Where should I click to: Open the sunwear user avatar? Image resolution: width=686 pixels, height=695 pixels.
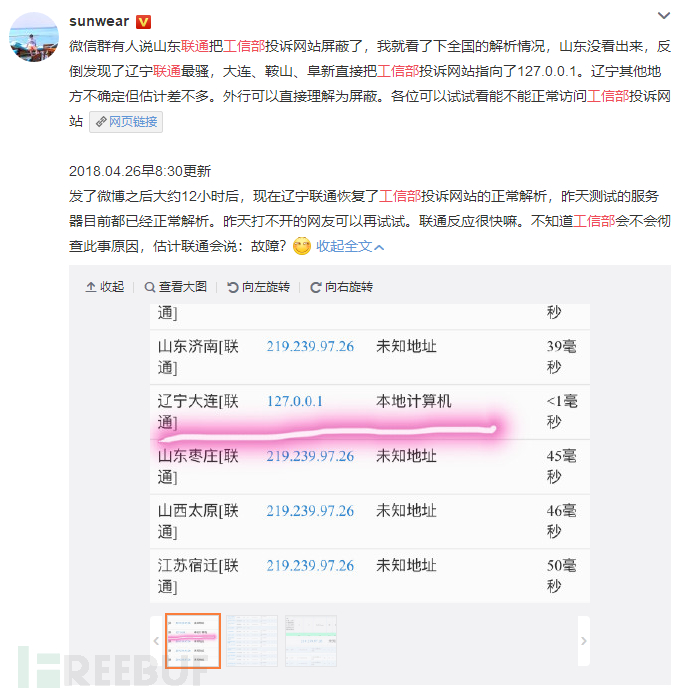tap(34, 37)
